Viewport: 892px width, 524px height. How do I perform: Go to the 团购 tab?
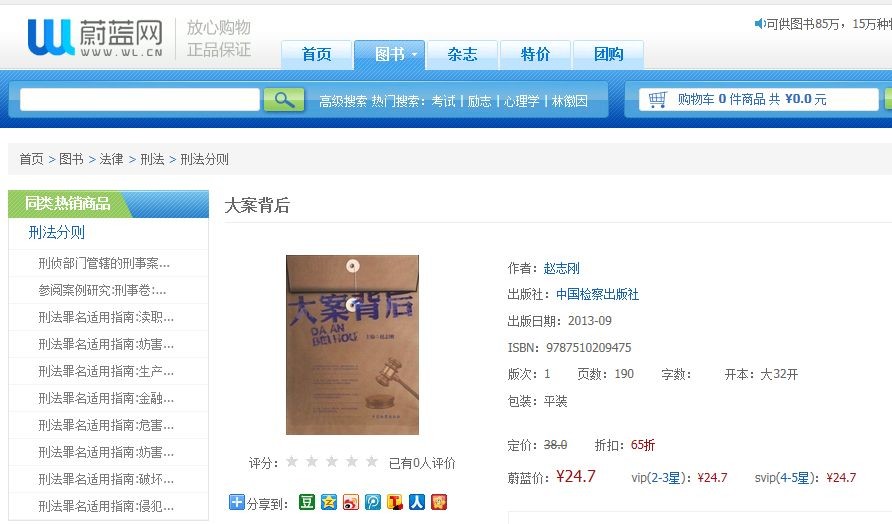pos(609,55)
